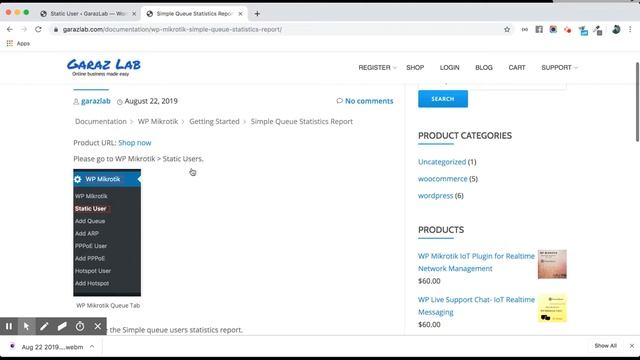Viewport: 640px width, 360px height.
Task: Open a new browser tab
Action: click(x=257, y=13)
